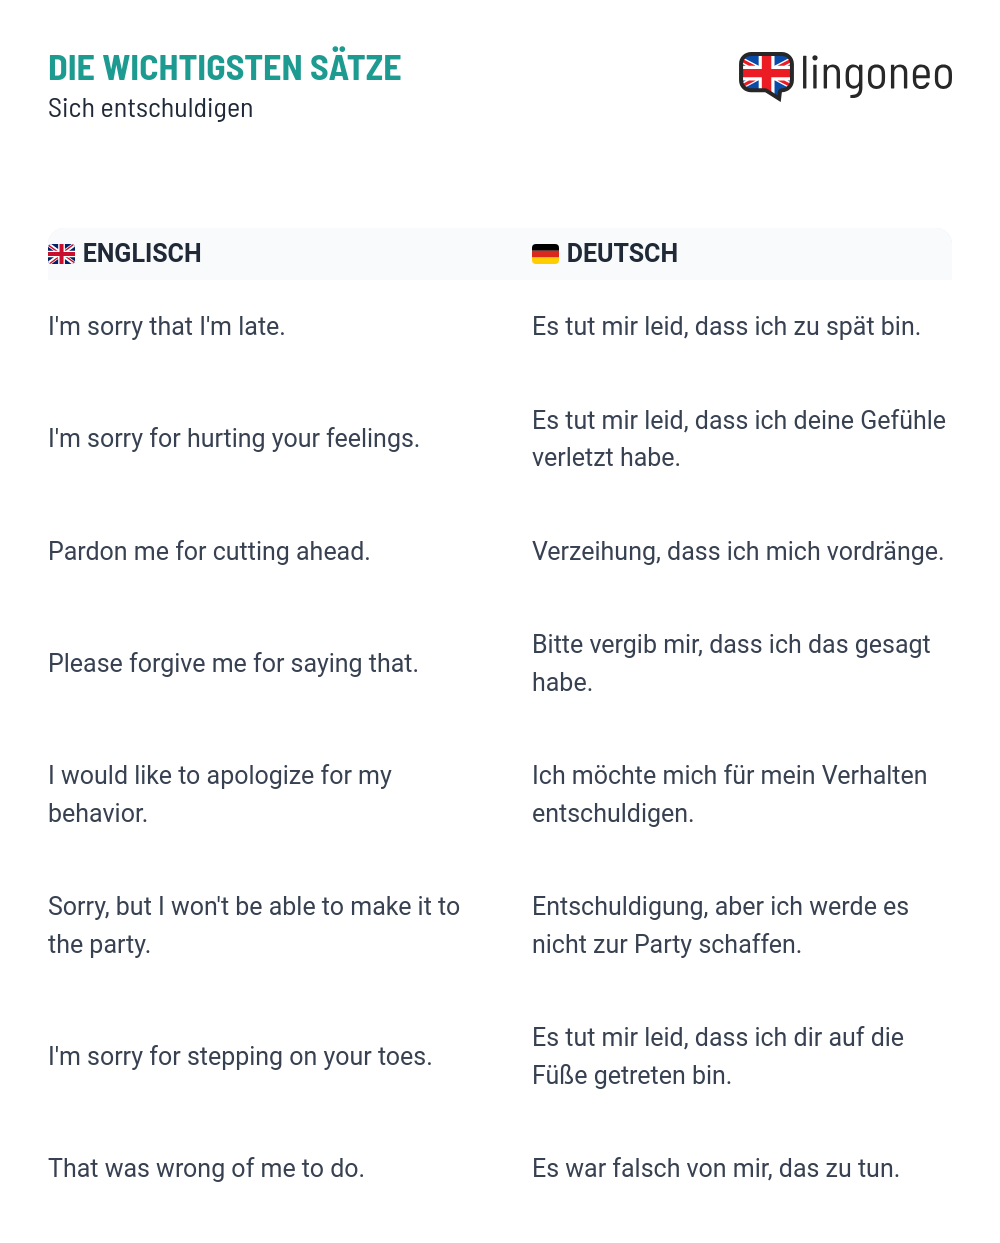Click the small UK flag beside ENGLISCH

click(x=61, y=254)
